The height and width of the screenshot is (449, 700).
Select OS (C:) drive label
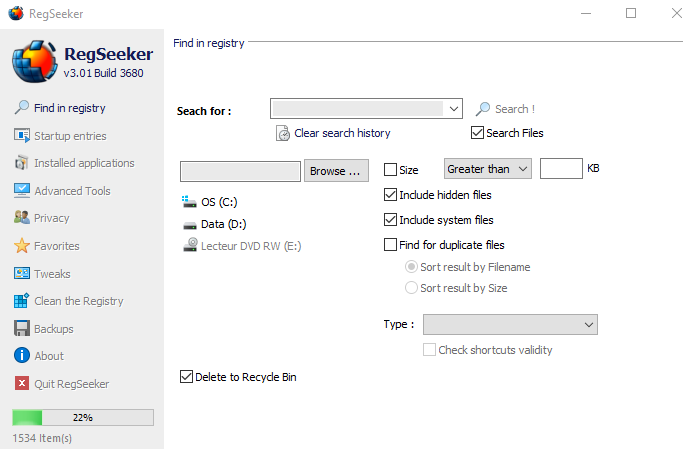coord(219,202)
